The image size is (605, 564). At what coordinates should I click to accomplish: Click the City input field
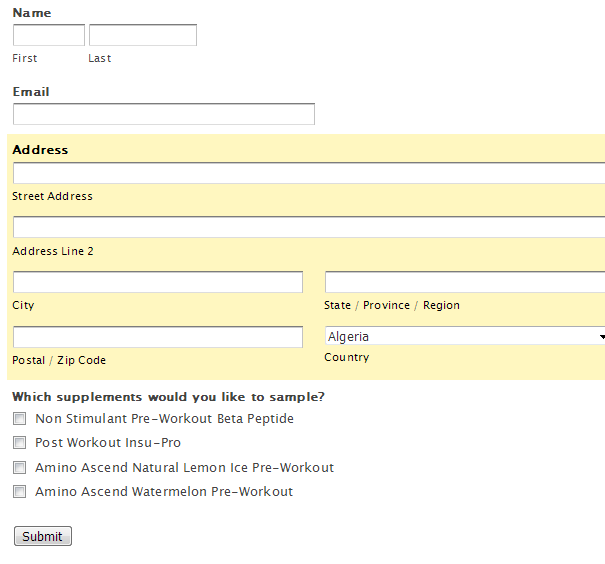(x=158, y=282)
